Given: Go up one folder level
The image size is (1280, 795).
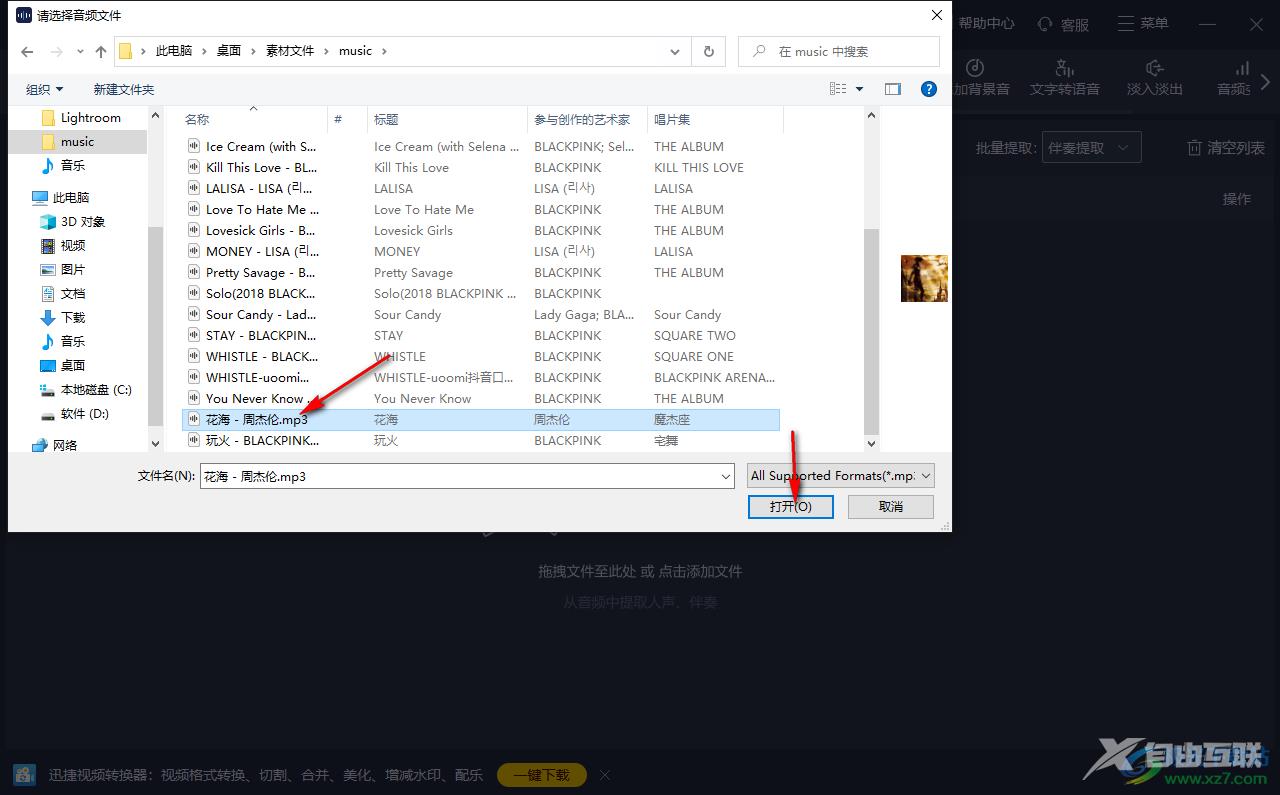Looking at the screenshot, I should point(101,51).
